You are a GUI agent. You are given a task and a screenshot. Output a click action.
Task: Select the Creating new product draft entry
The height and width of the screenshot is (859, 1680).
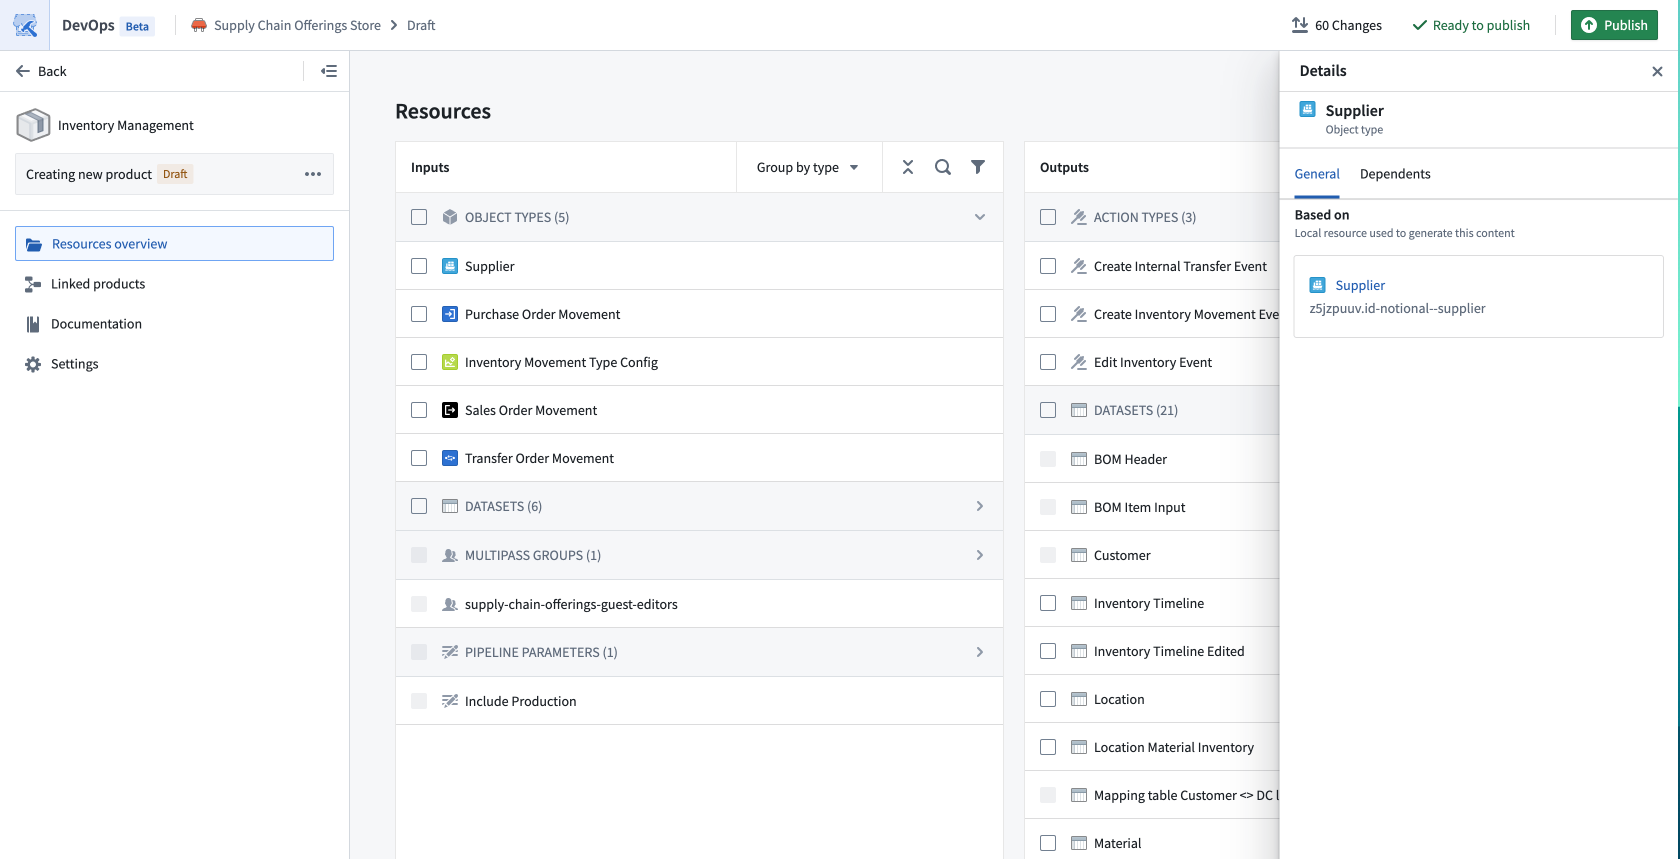click(174, 174)
